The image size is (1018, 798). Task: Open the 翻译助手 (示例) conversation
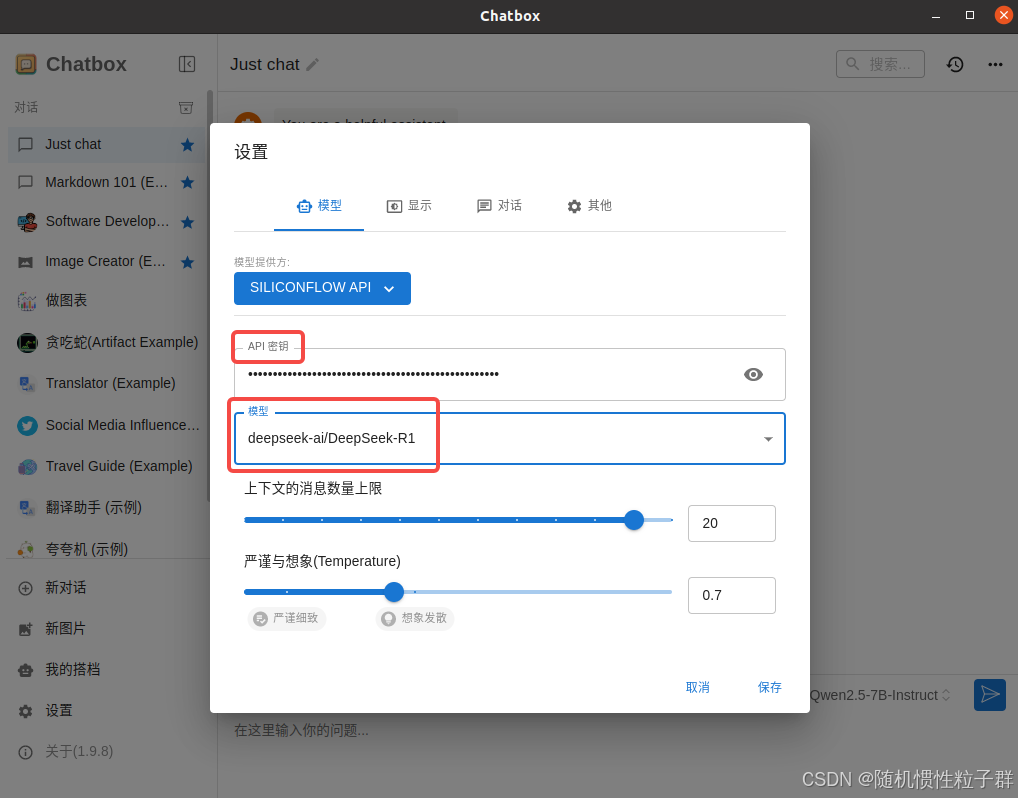(x=107, y=508)
